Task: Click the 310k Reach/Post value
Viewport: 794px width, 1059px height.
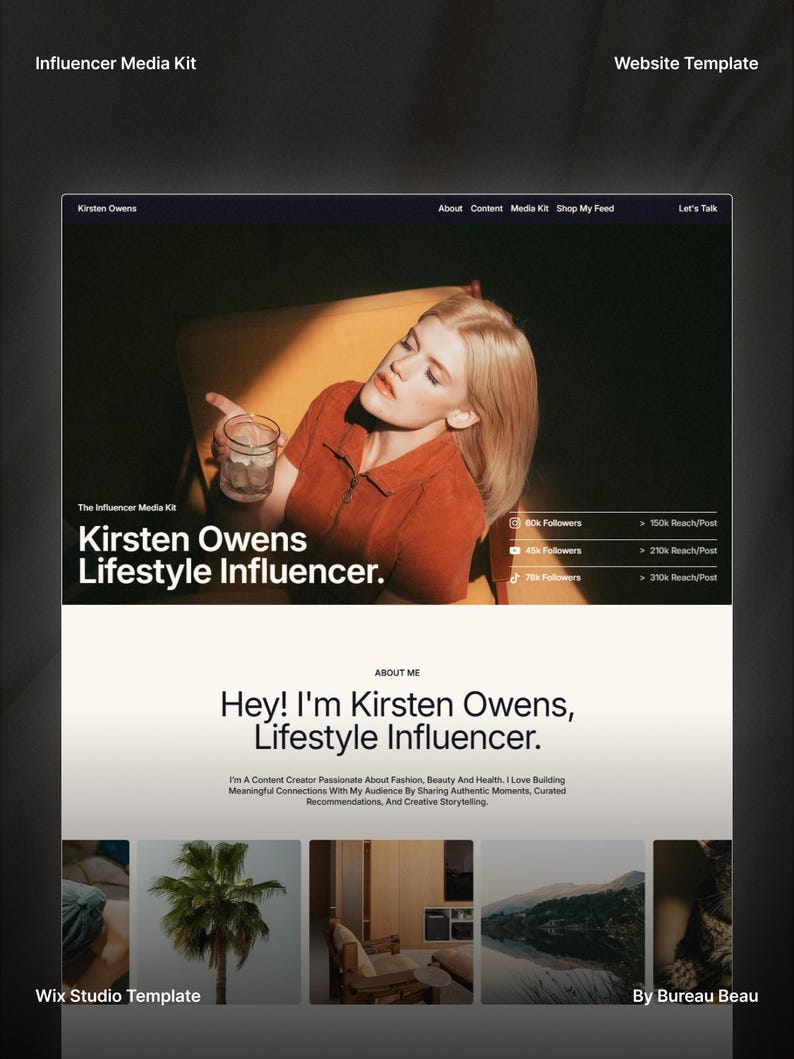Action: coord(683,577)
